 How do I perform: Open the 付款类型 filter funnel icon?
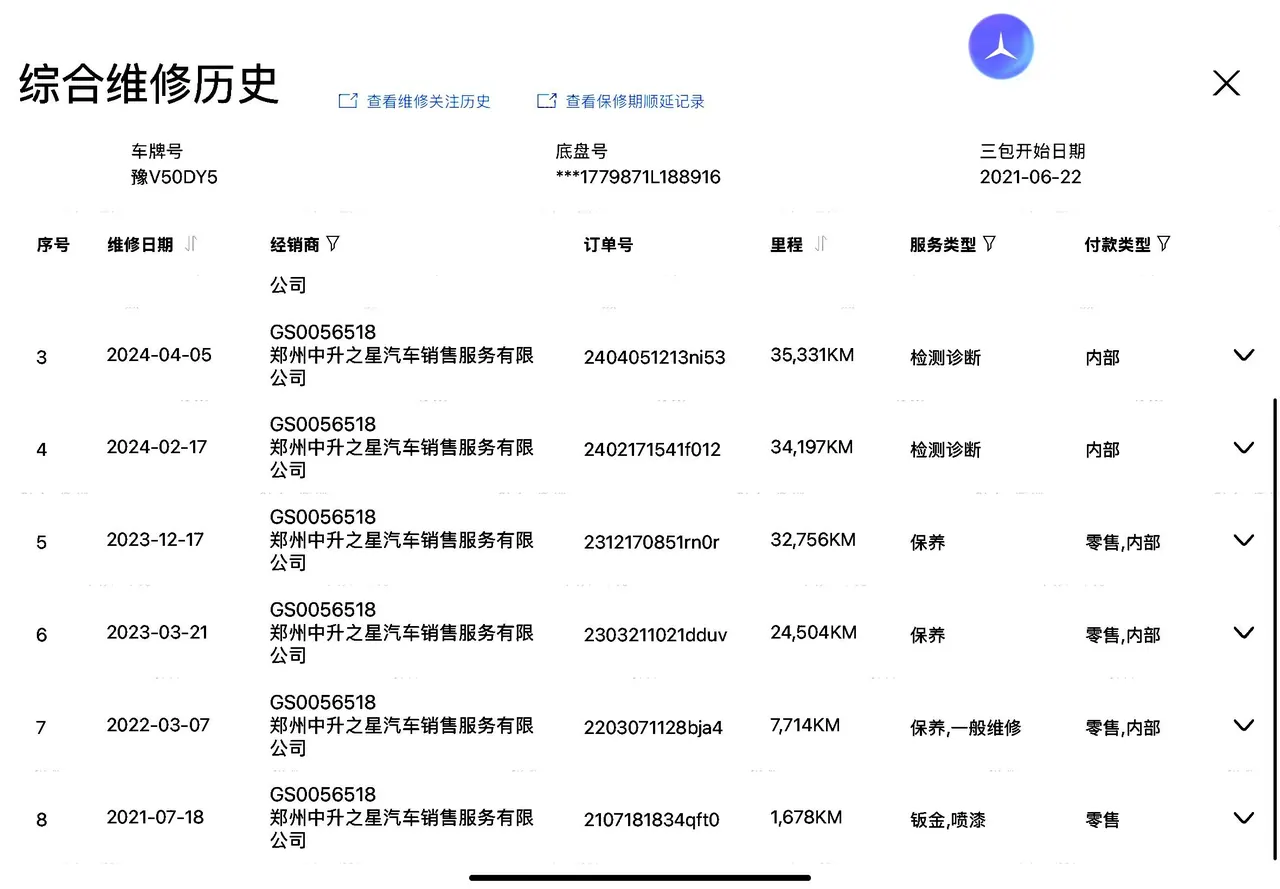(1163, 244)
